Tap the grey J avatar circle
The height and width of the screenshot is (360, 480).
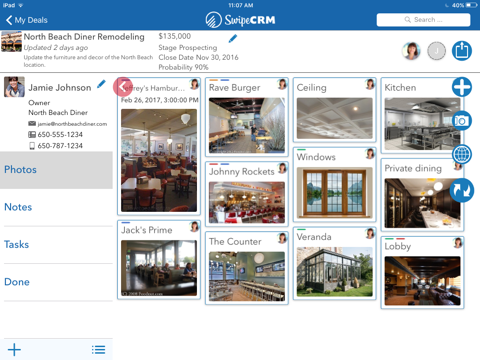(x=436, y=51)
